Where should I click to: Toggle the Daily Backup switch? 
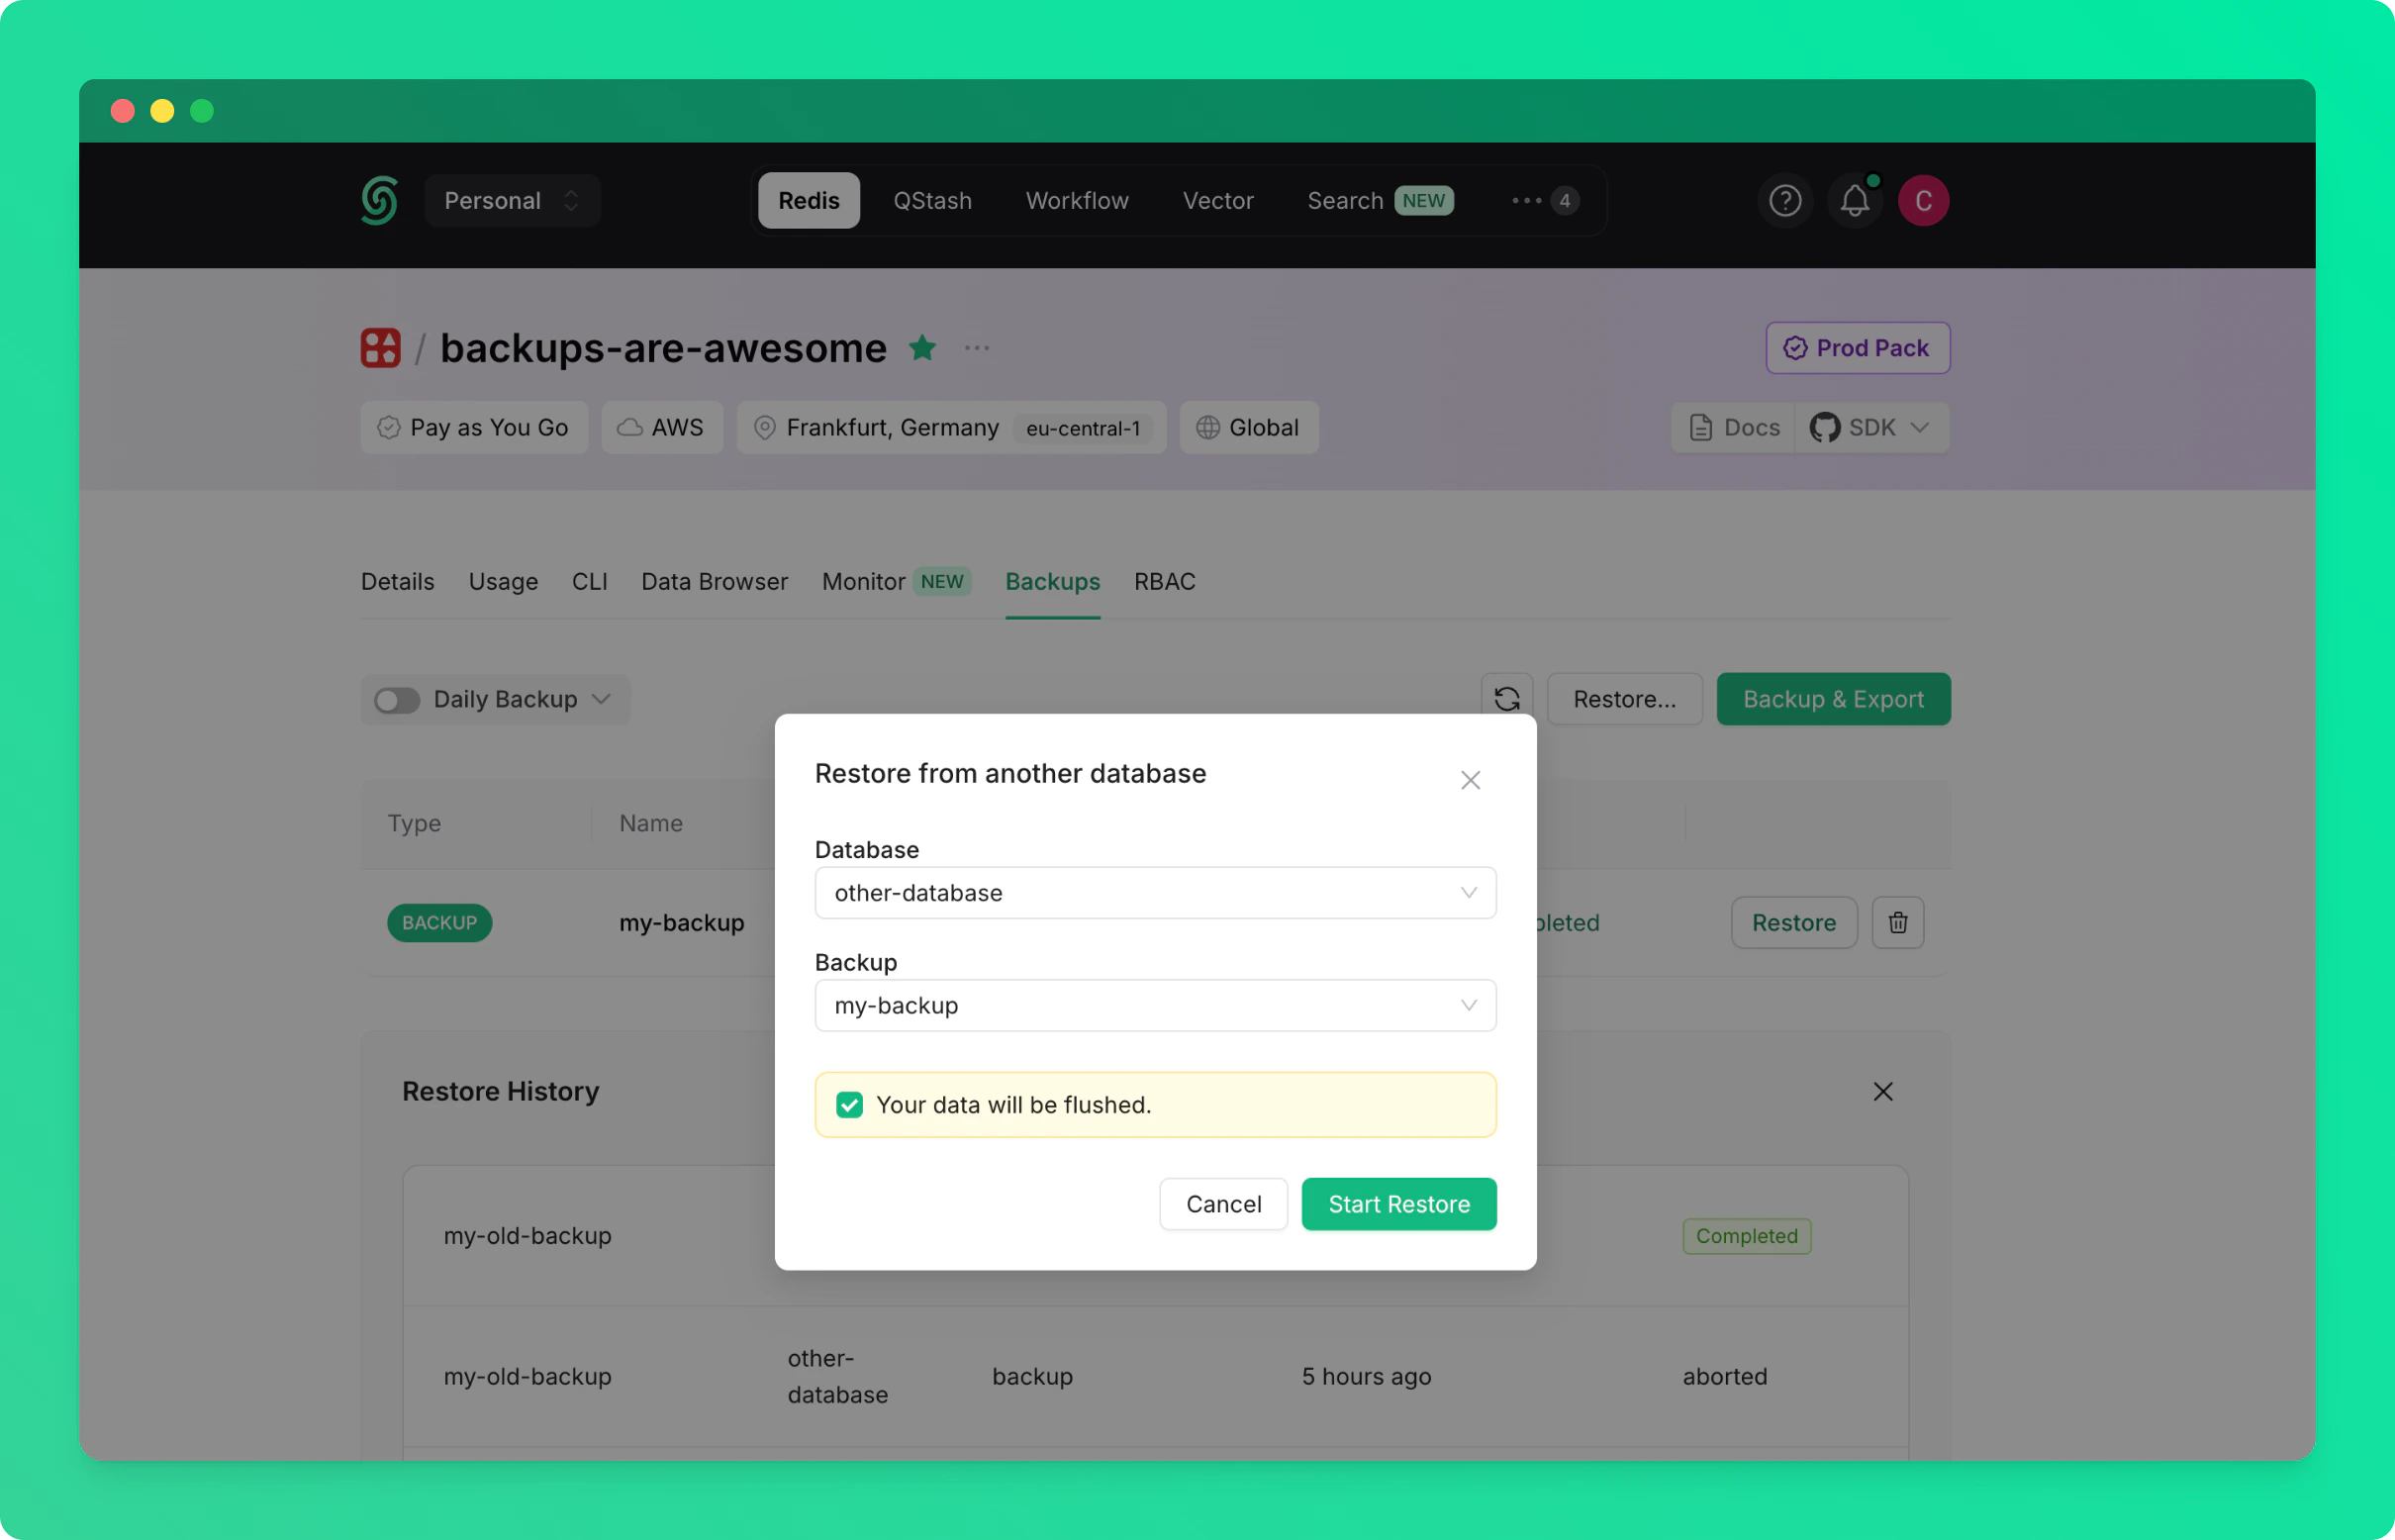pyautogui.click(x=397, y=700)
